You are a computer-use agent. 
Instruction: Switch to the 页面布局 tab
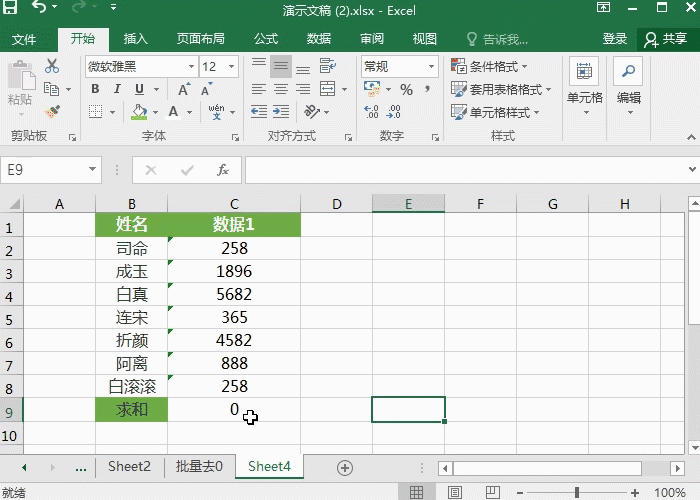click(x=200, y=39)
